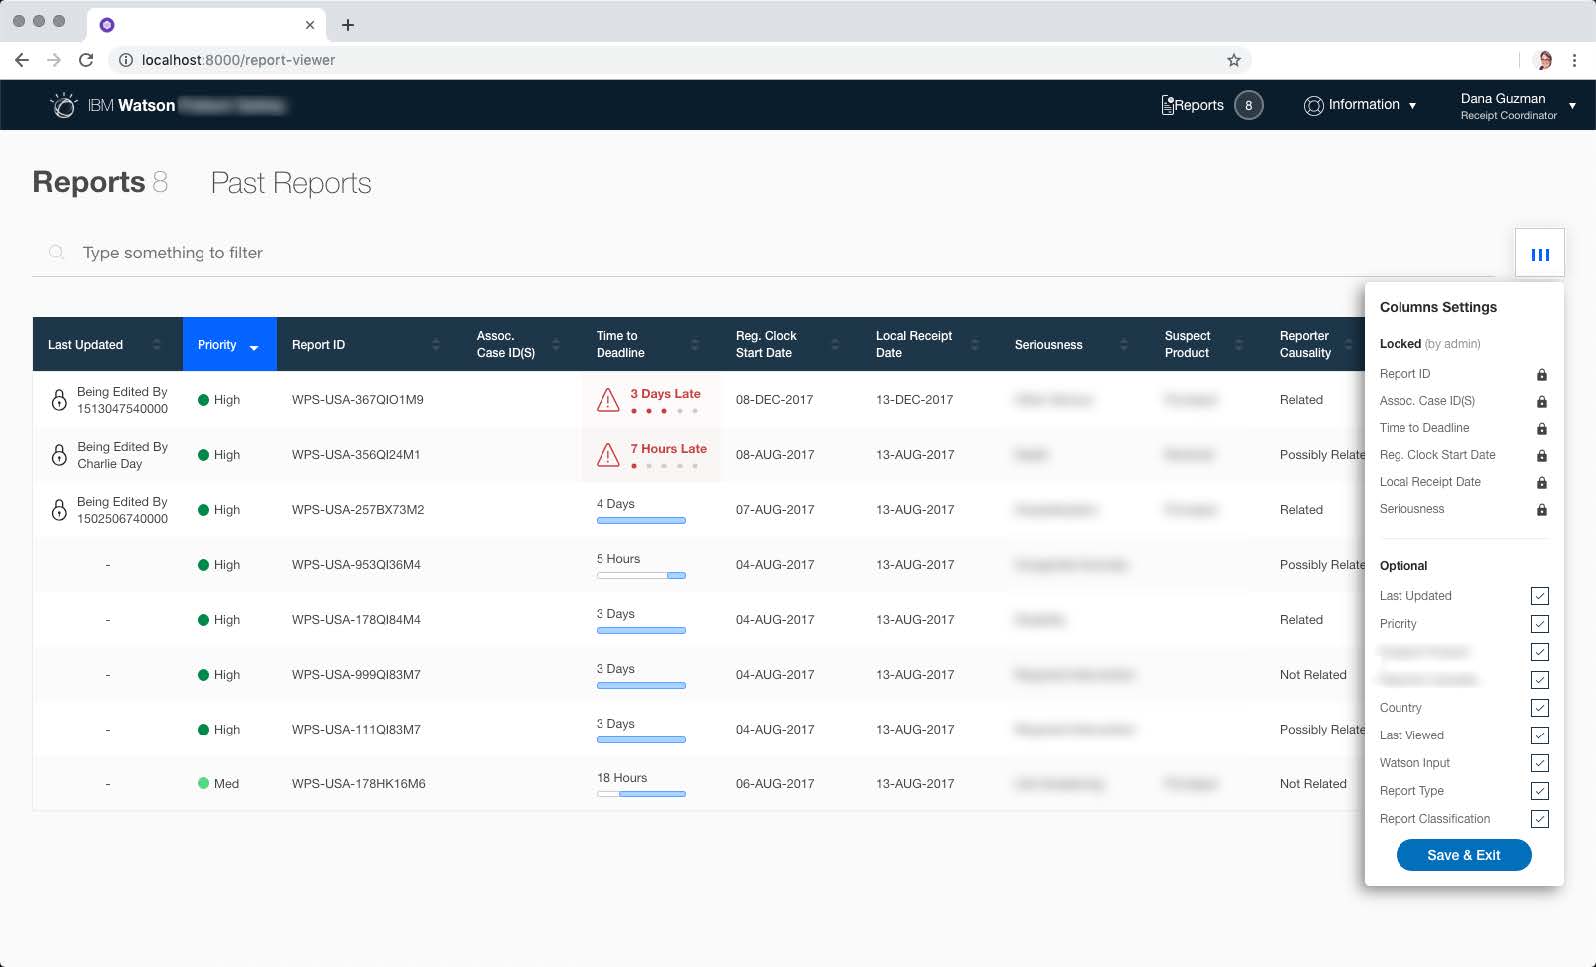Toggle the Watson Input column checkbox

1539,763
